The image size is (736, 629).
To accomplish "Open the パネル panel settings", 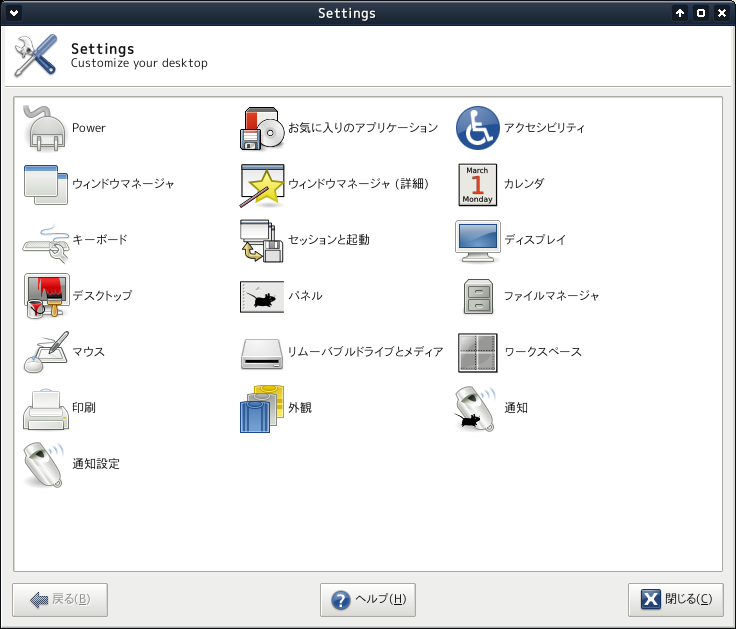I will click(263, 296).
